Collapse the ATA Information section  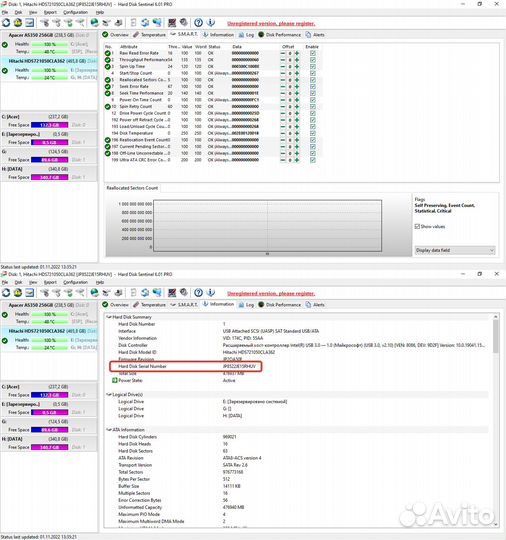(109, 430)
